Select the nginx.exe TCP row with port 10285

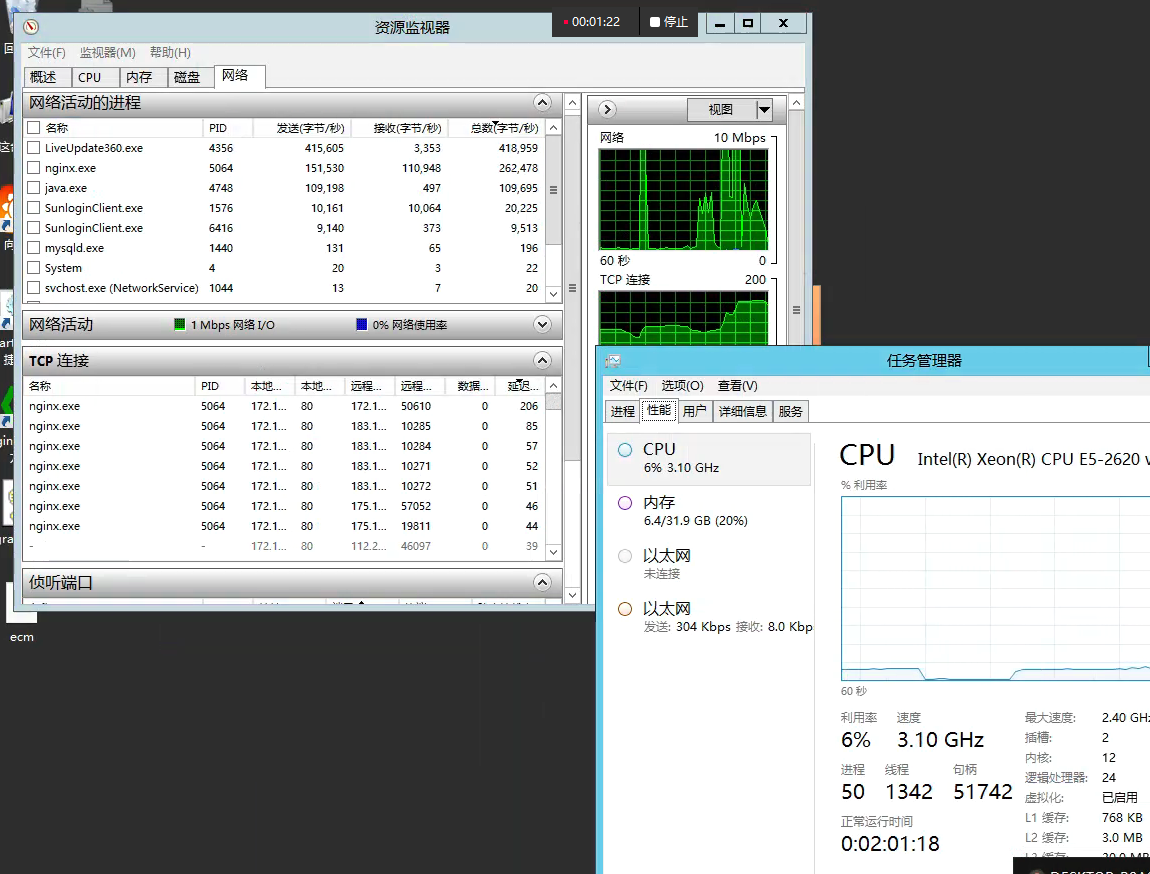pos(285,426)
